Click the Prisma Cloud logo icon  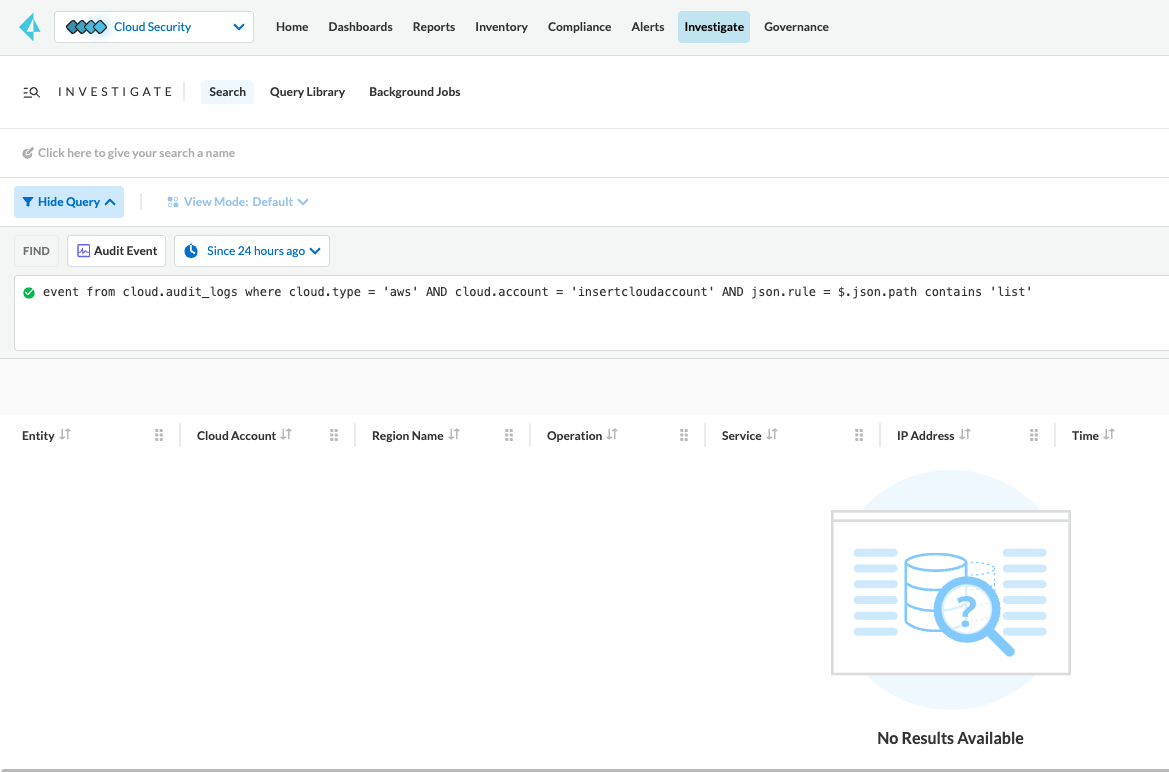(x=29, y=27)
